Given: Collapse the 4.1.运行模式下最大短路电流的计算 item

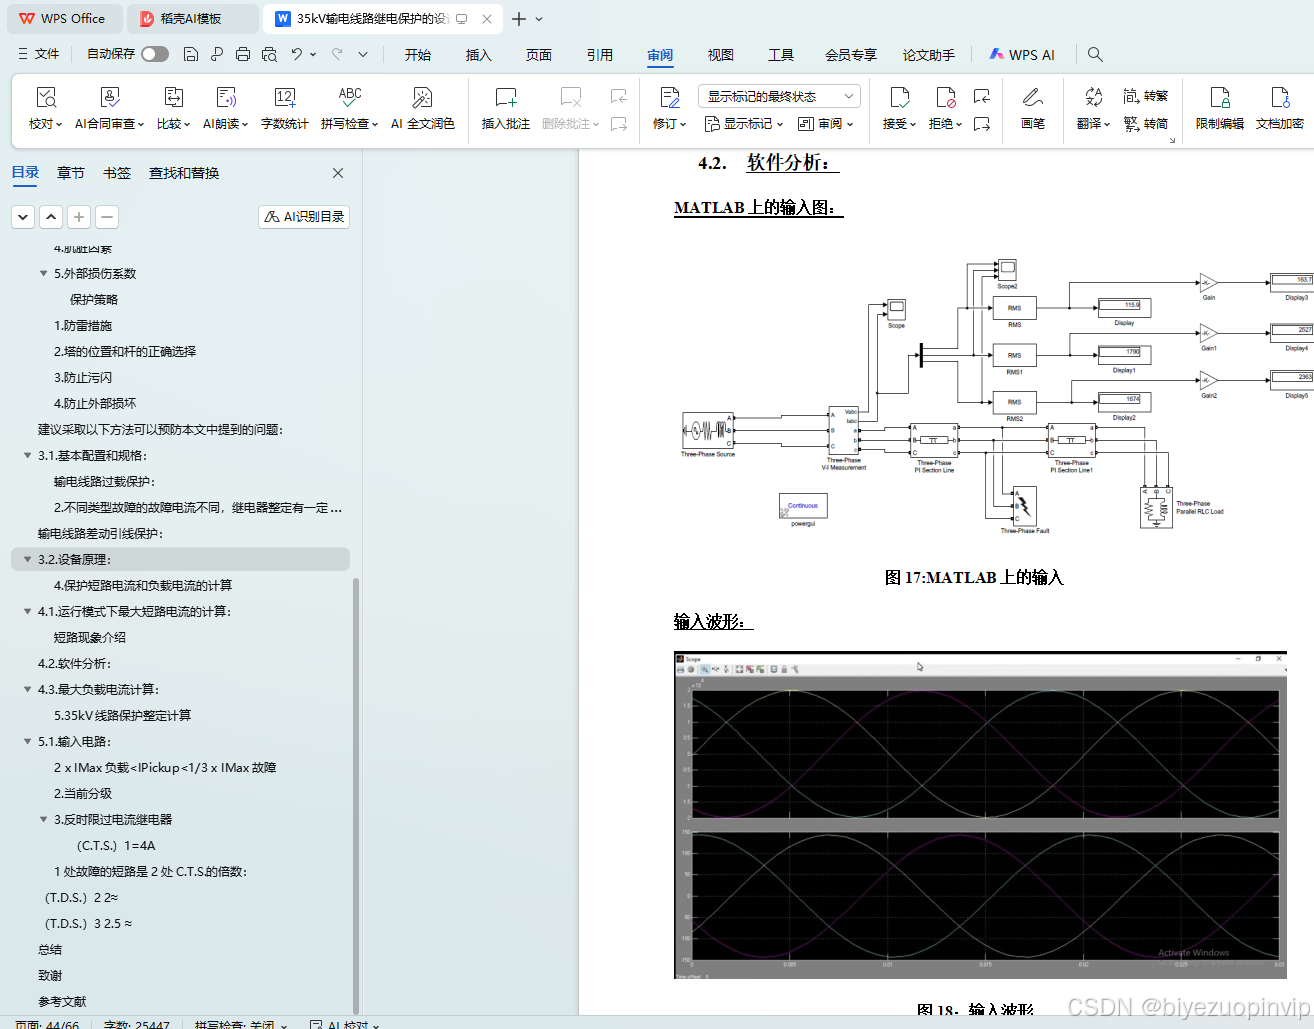Looking at the screenshot, I should click(27, 611).
